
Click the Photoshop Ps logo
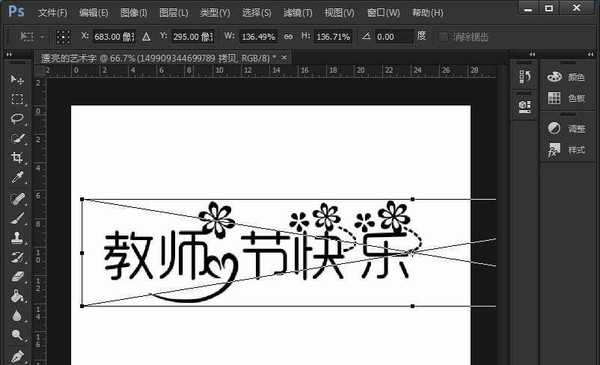point(16,11)
